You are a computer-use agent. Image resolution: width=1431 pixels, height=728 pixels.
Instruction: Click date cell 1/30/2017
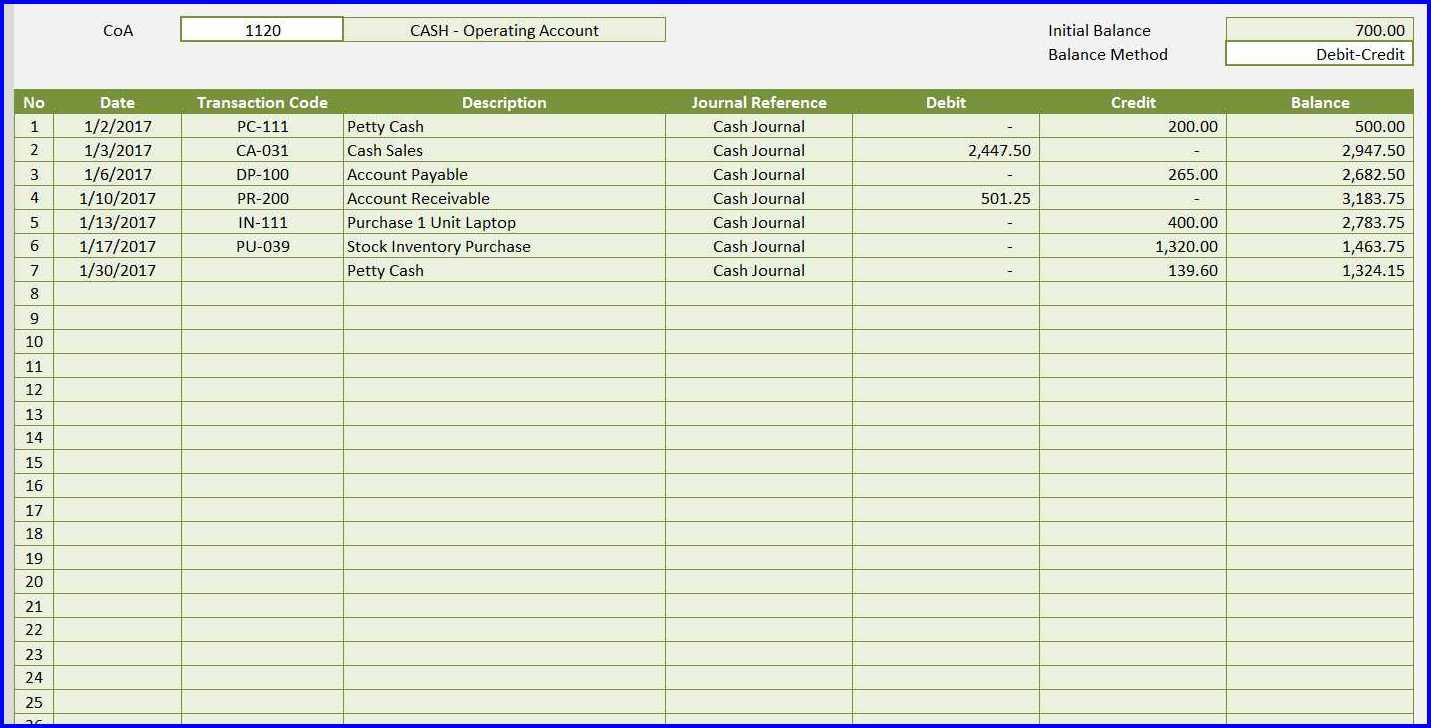pyautogui.click(x=117, y=270)
